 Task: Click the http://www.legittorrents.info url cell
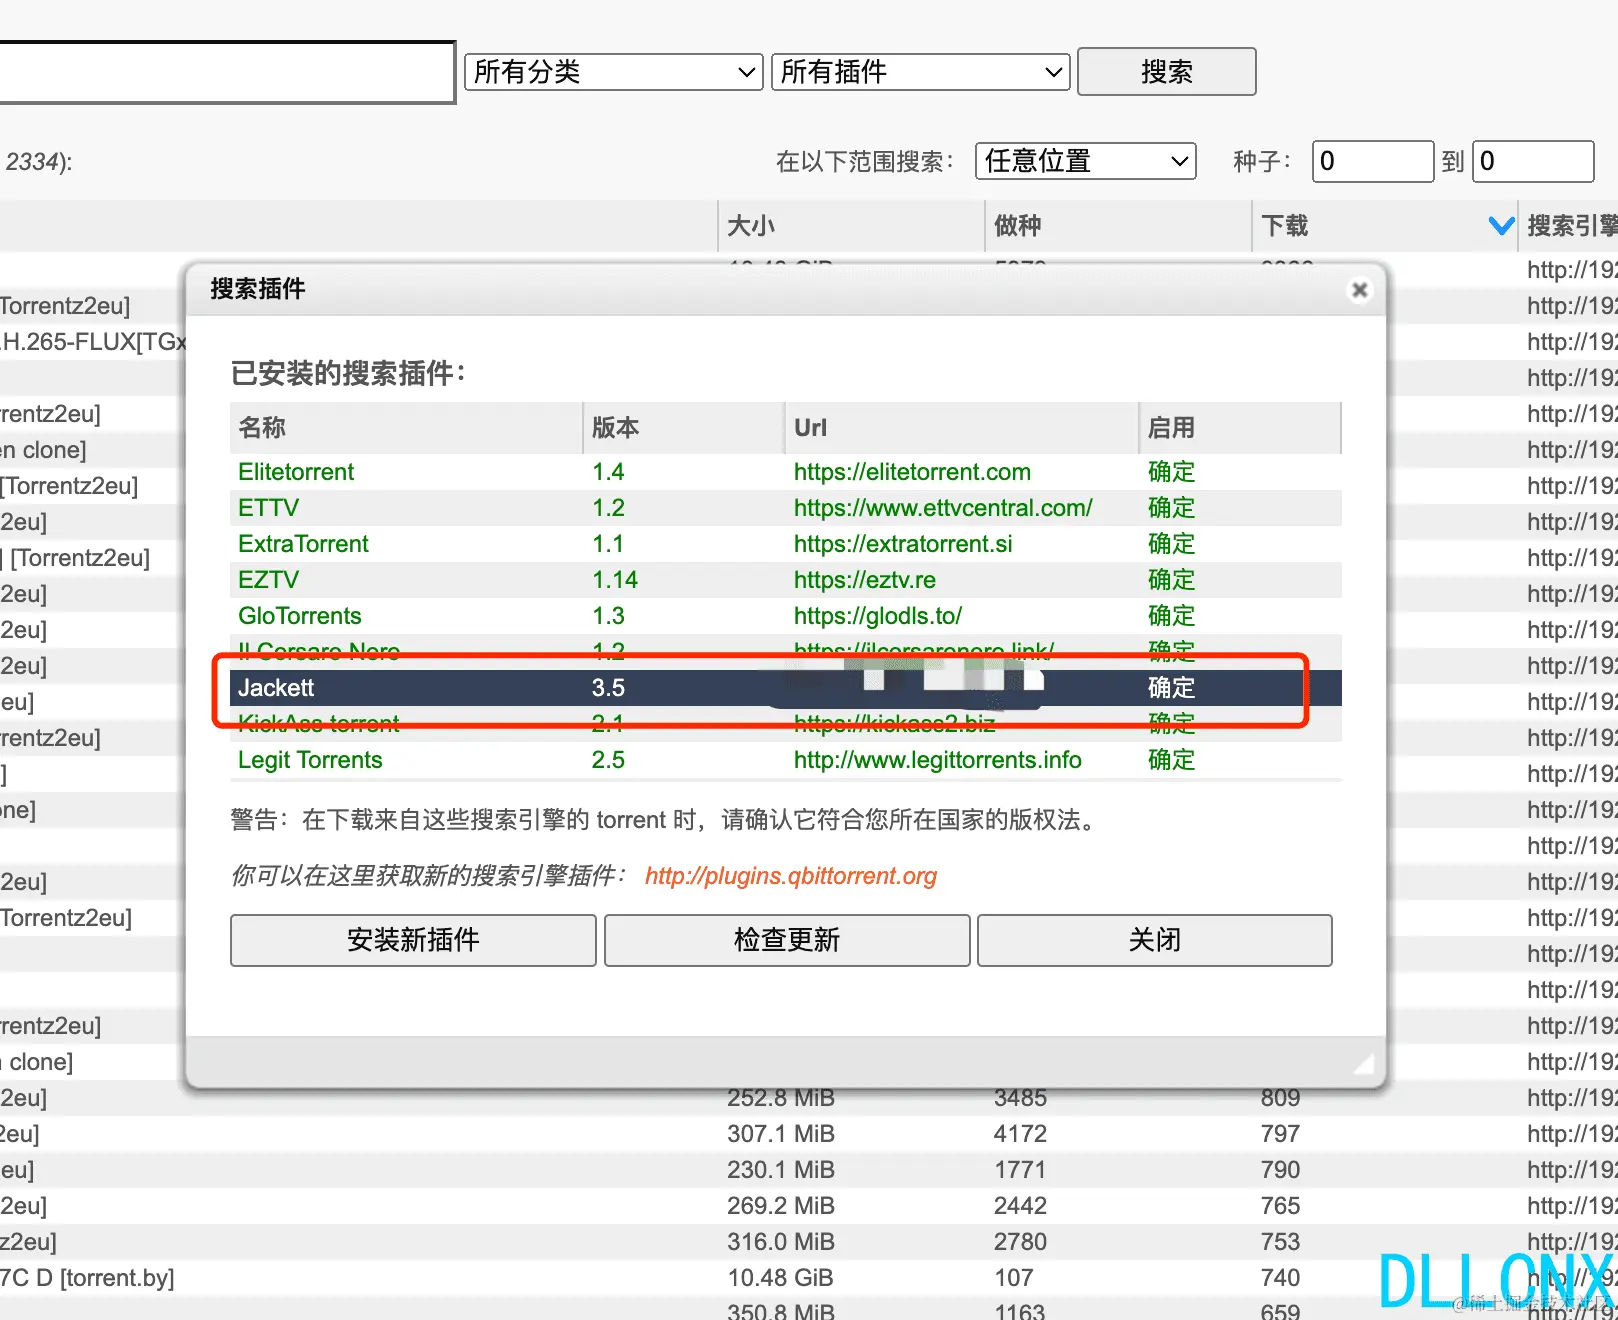[x=938, y=760]
